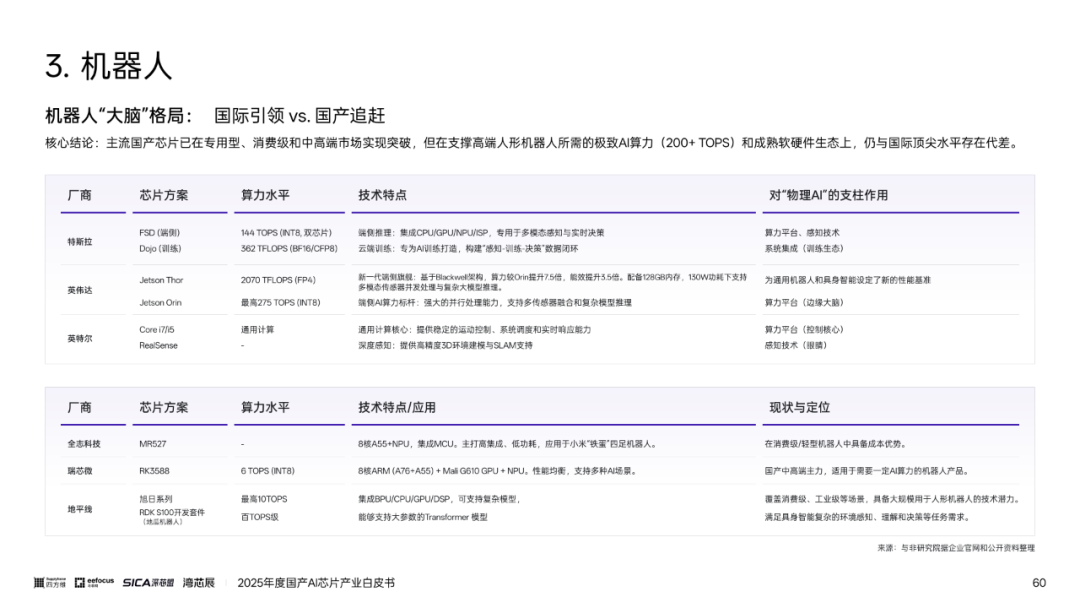1080x608 pixels.
Task: Click the subtitle "国际引领 vs. 国产追赶"
Action: (300, 115)
